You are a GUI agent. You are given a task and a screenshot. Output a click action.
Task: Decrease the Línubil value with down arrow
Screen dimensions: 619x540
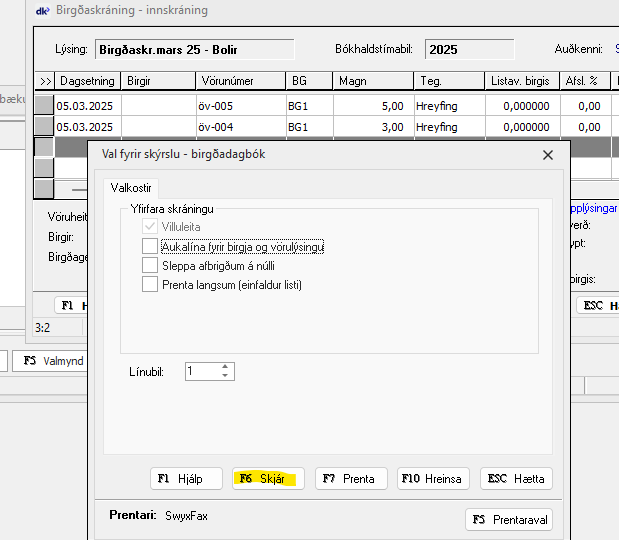(226, 376)
